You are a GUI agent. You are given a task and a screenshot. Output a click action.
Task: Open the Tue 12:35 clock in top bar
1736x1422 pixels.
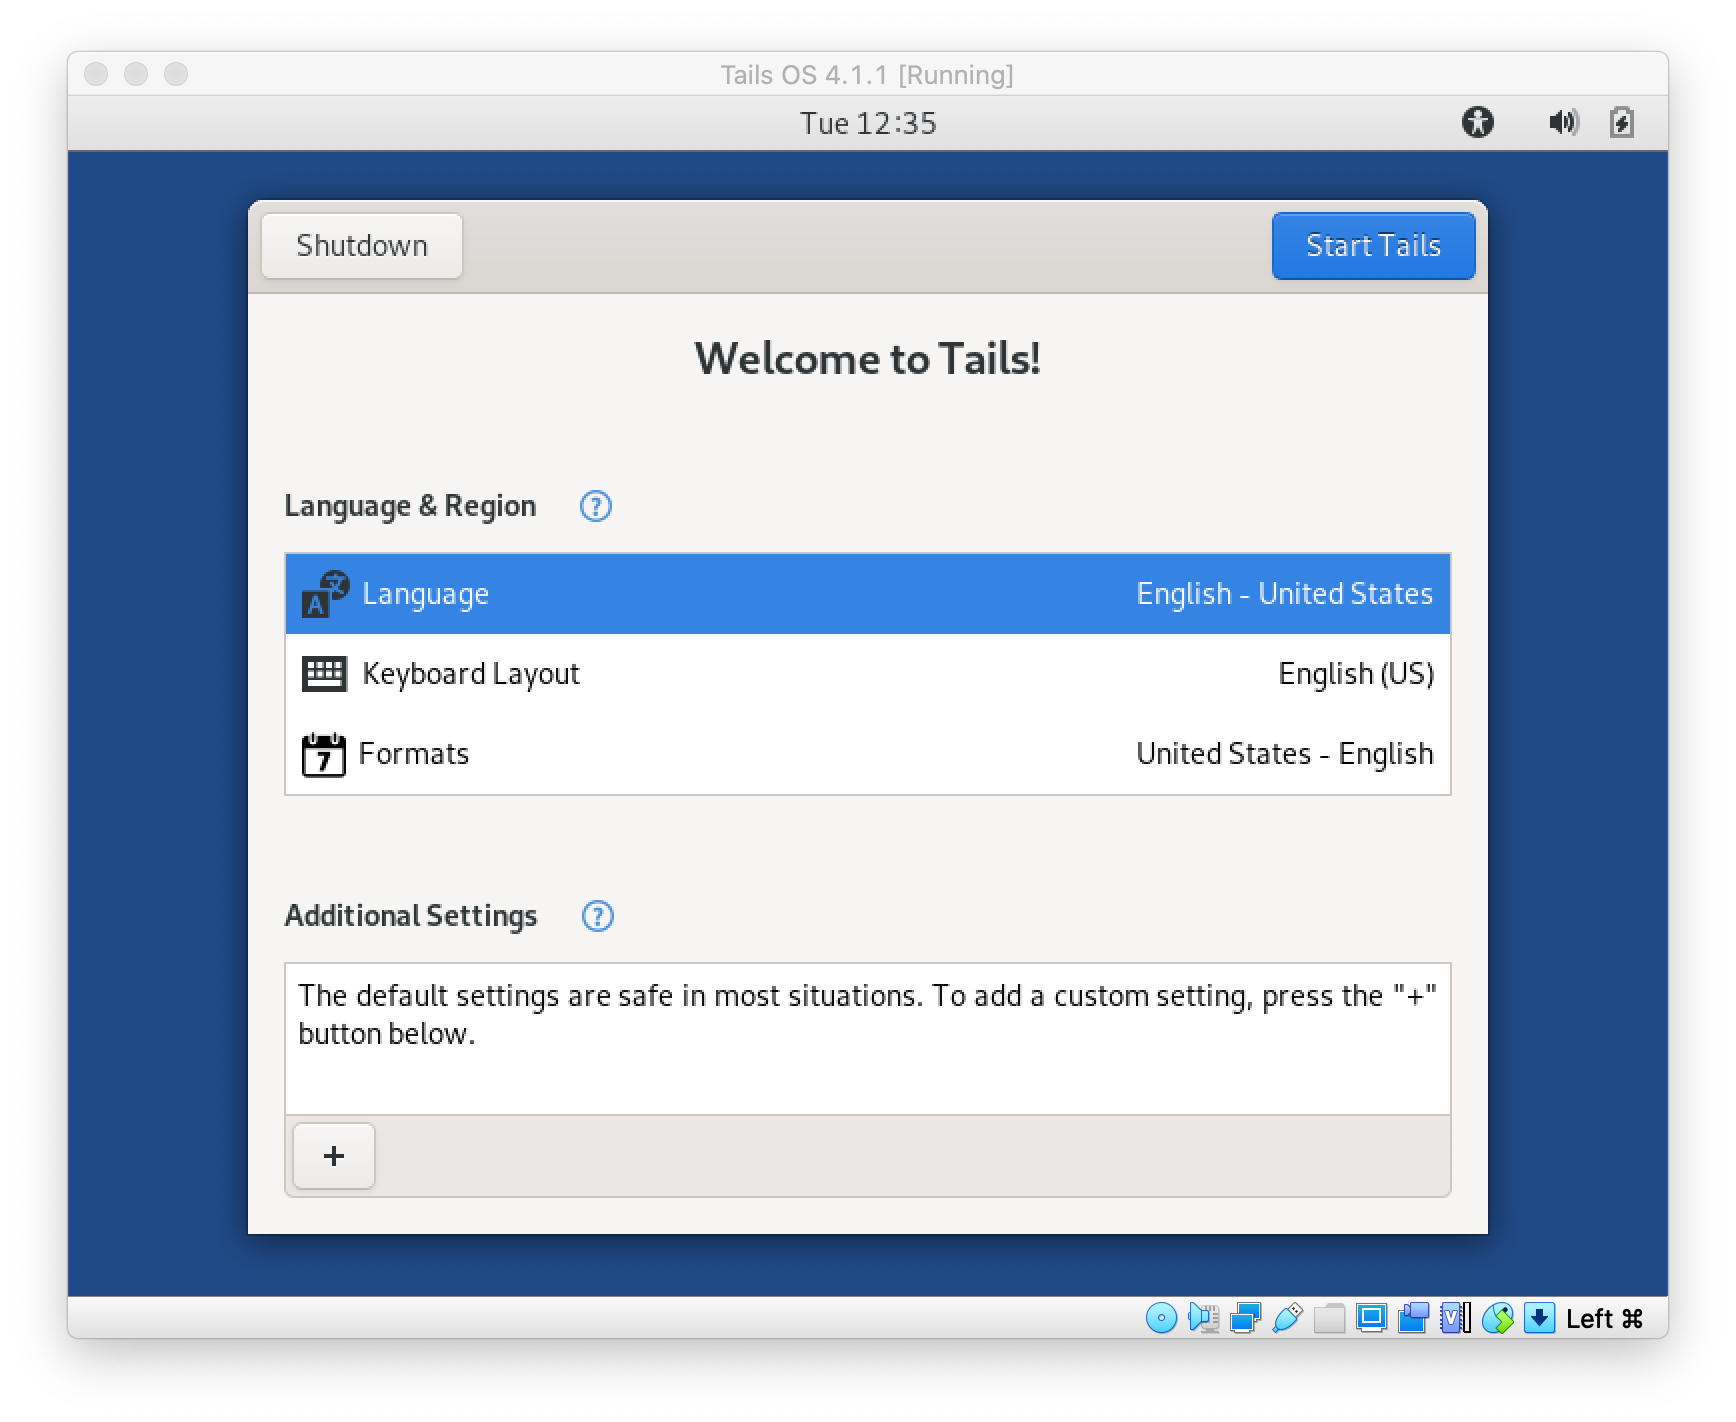868,123
